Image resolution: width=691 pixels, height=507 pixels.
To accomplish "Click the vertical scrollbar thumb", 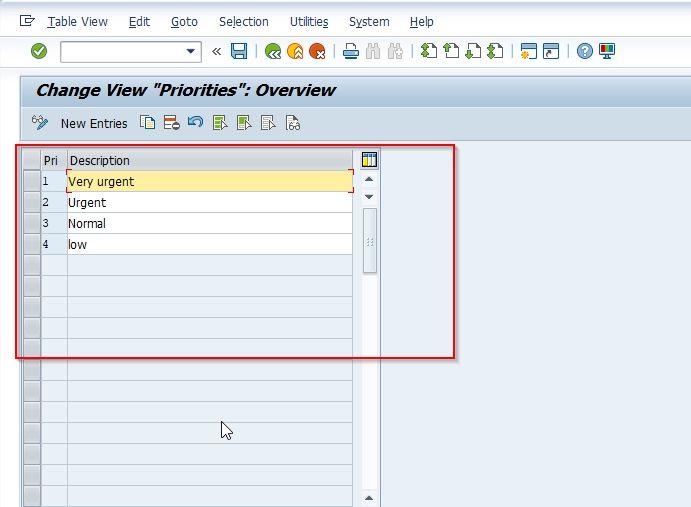I will click(370, 241).
